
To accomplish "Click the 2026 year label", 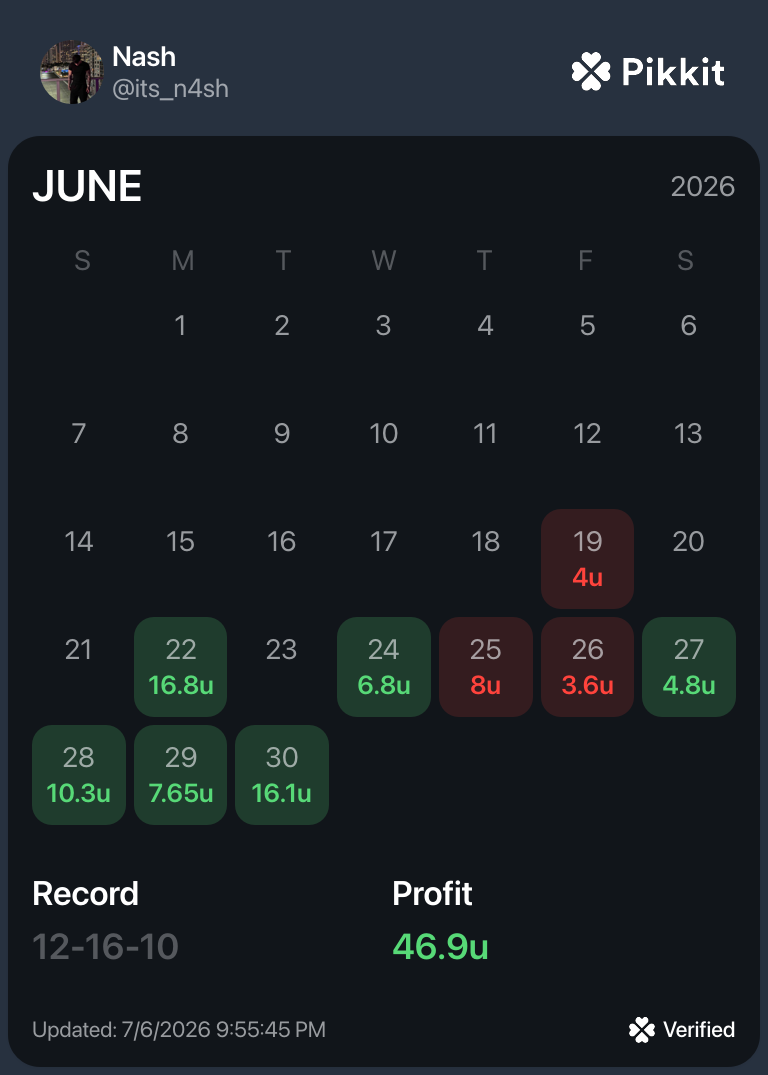I will pyautogui.click(x=703, y=186).
